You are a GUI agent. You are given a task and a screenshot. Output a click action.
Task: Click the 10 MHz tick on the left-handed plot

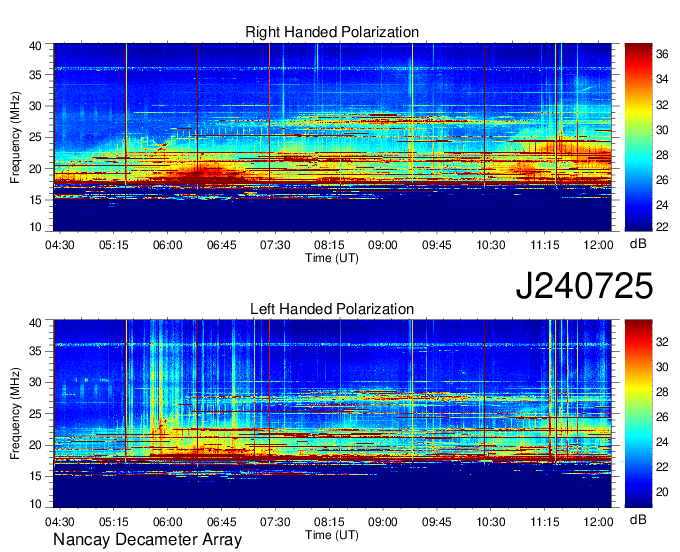point(36,504)
